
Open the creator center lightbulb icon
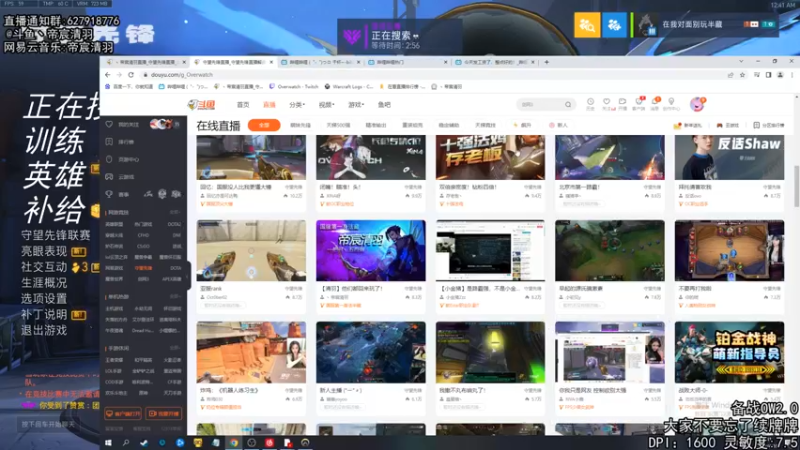point(671,104)
